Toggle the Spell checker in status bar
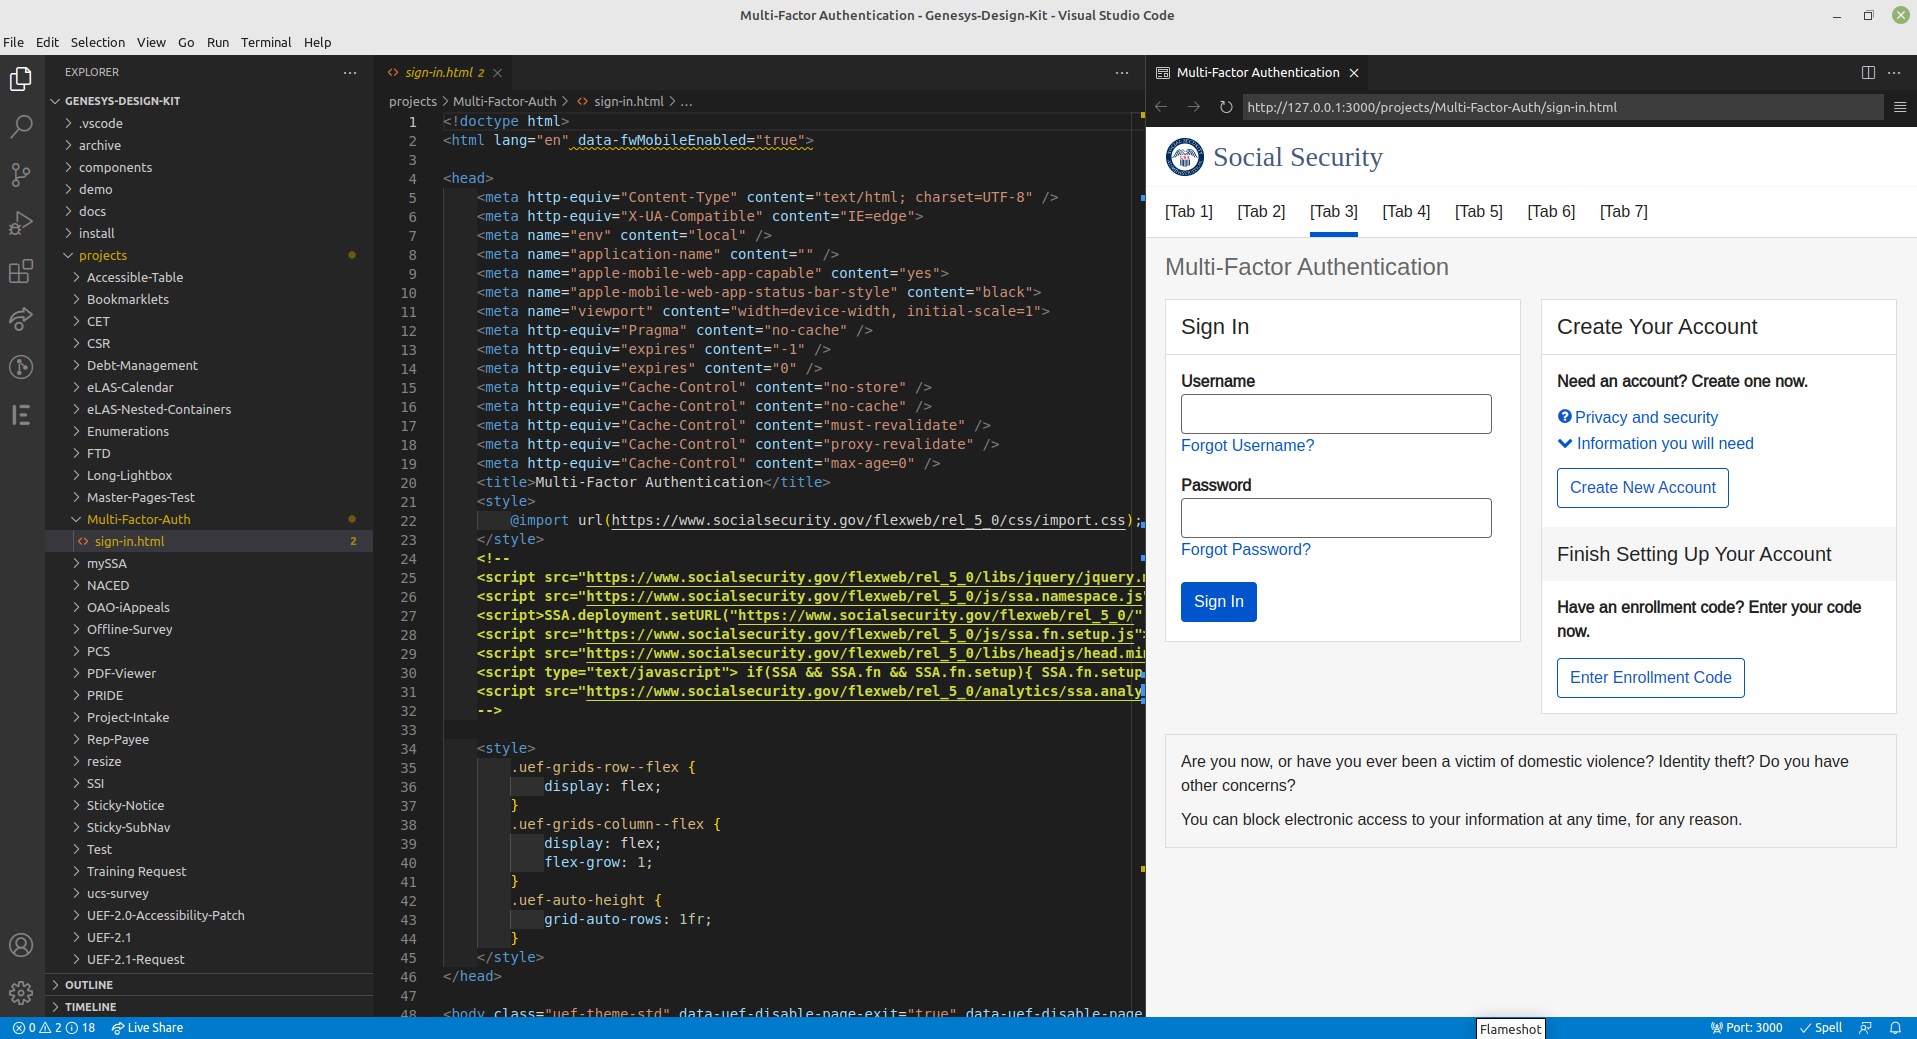The width and height of the screenshot is (1917, 1039). (x=1821, y=1028)
